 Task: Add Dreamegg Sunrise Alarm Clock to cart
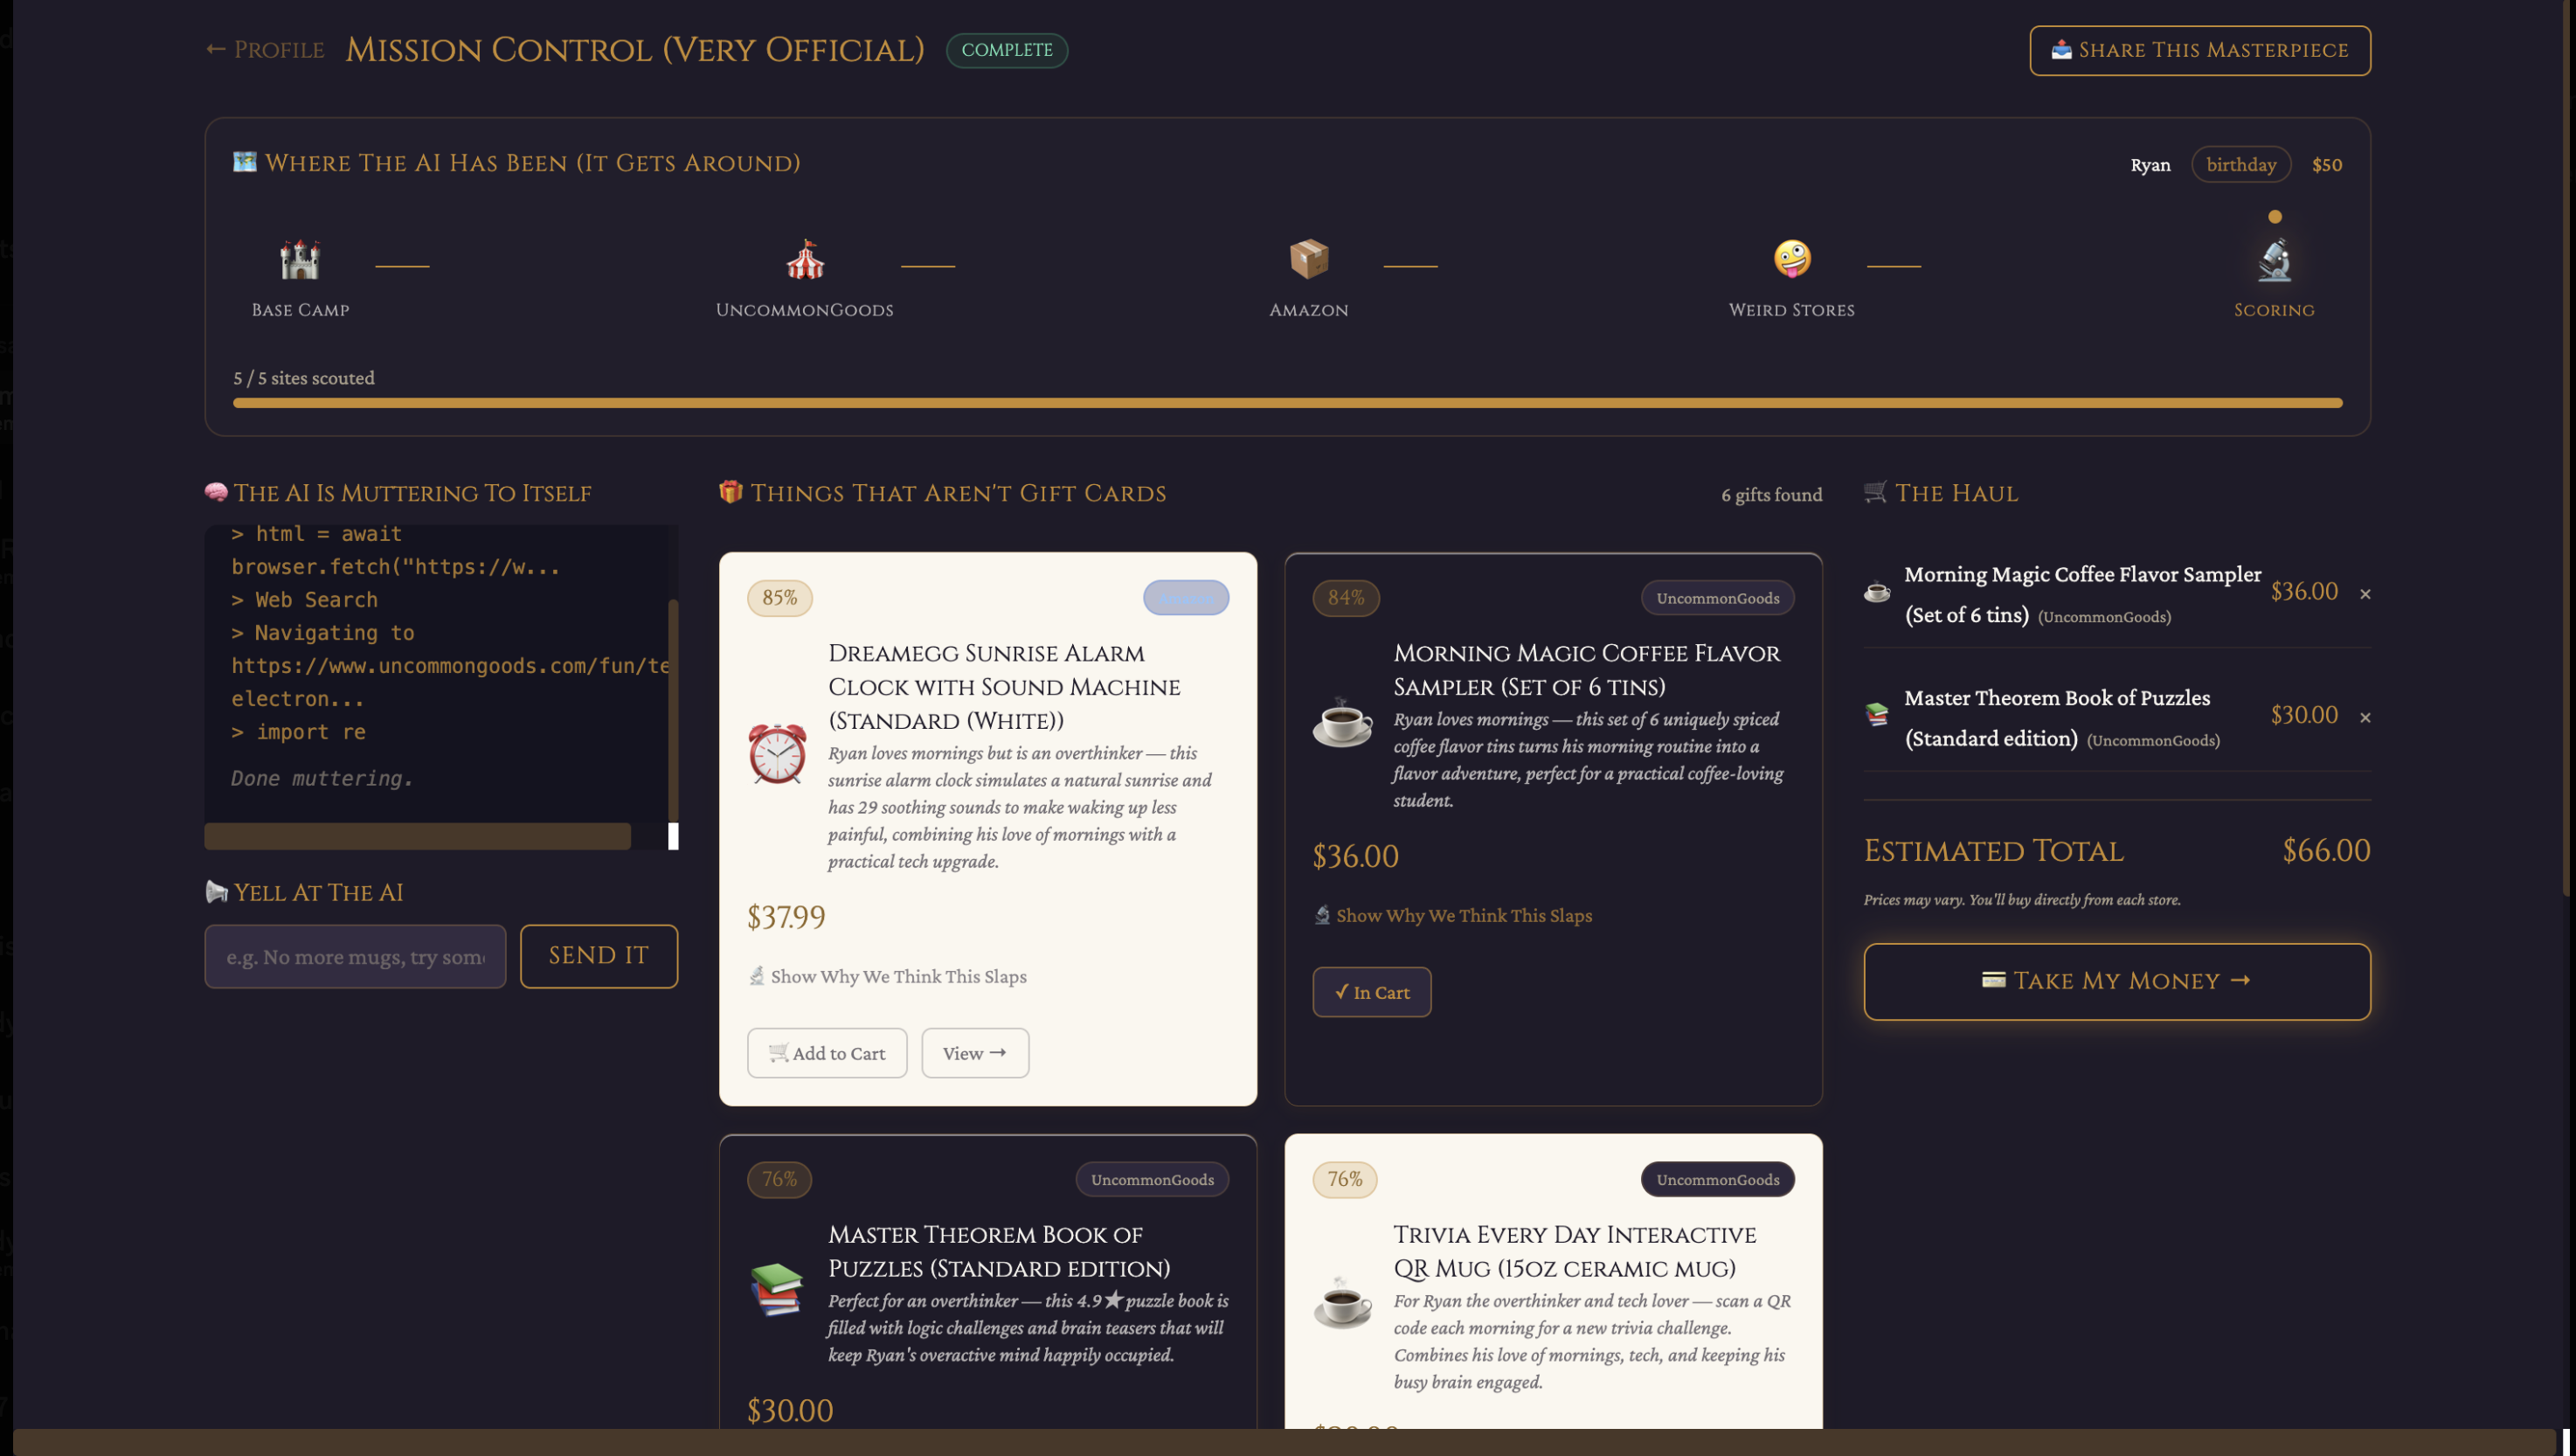(827, 1053)
